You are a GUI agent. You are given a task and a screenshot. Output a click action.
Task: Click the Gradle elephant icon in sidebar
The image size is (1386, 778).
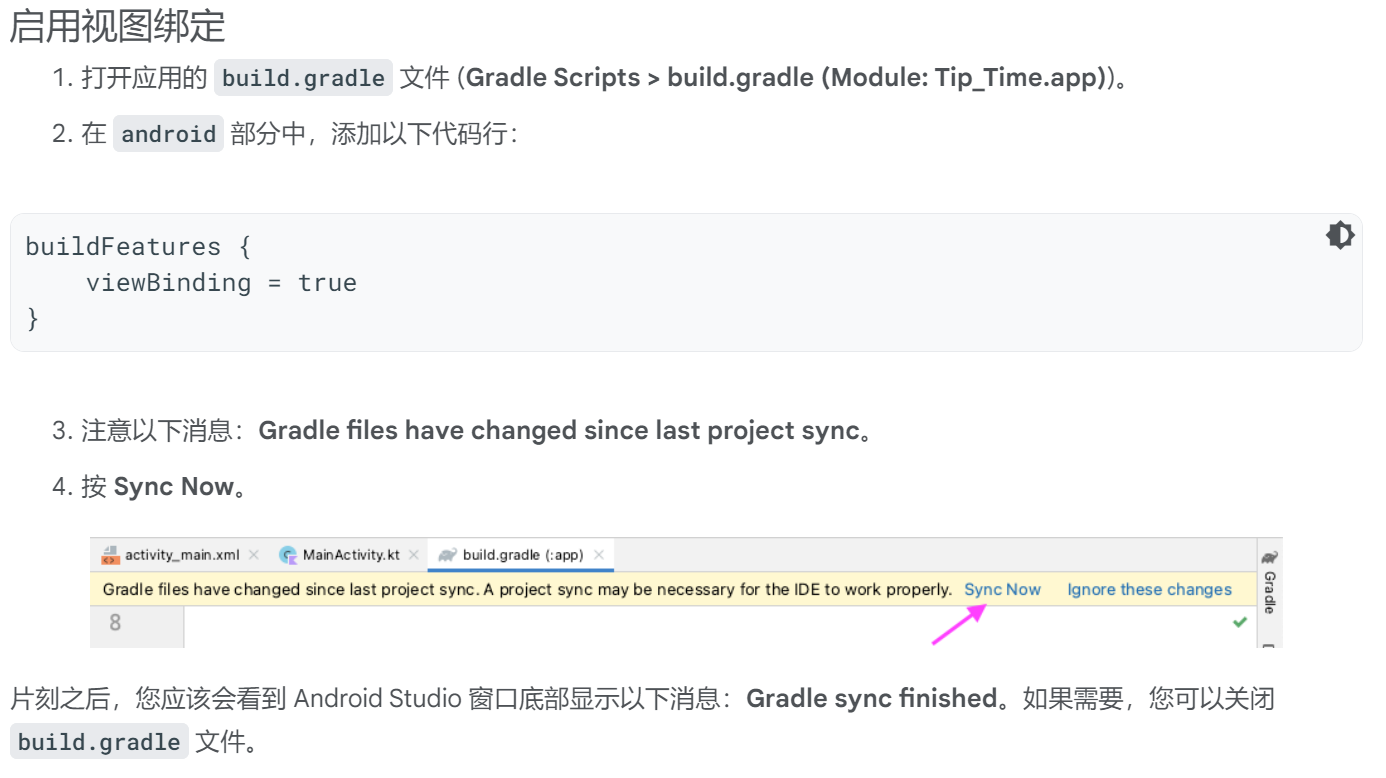click(1269, 557)
